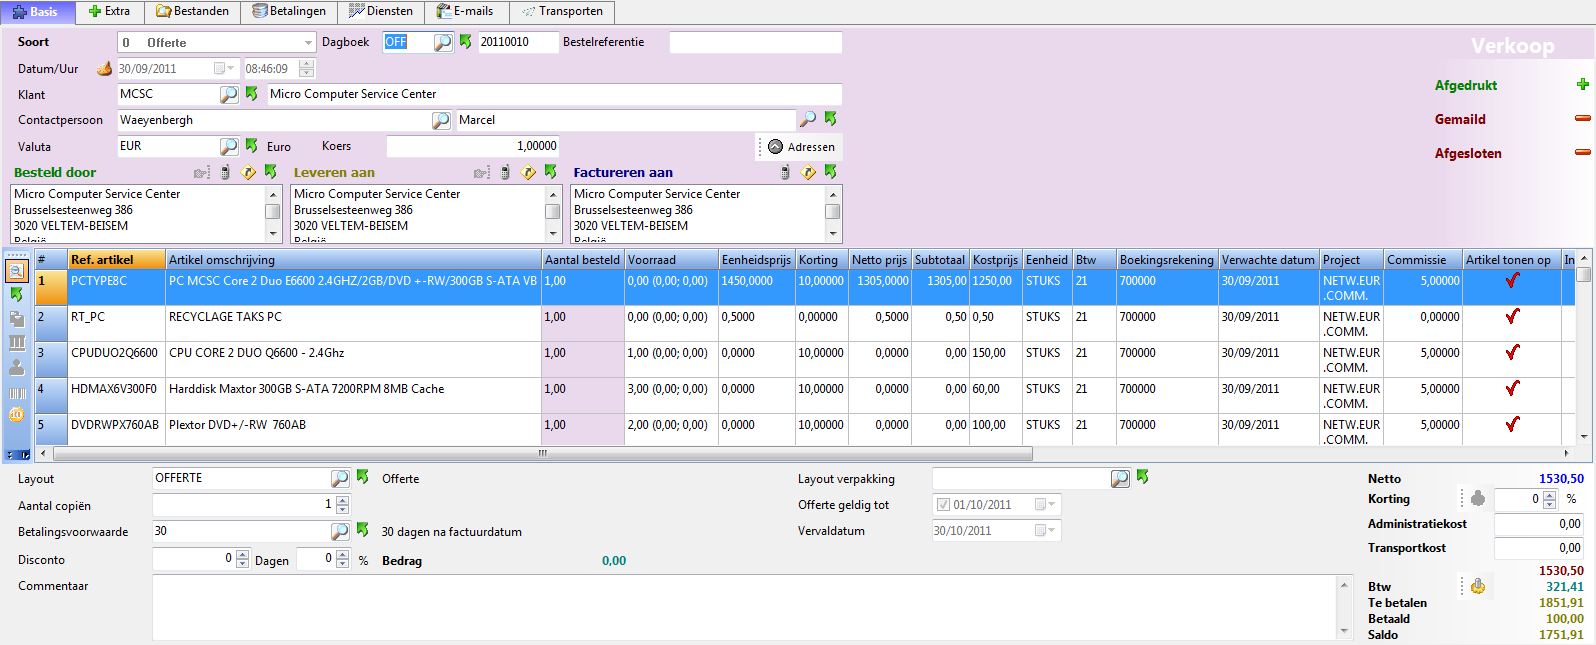Viewport: 1596px width, 645px height.
Task: Click the Korting stamp icon
Action: tap(1478, 498)
